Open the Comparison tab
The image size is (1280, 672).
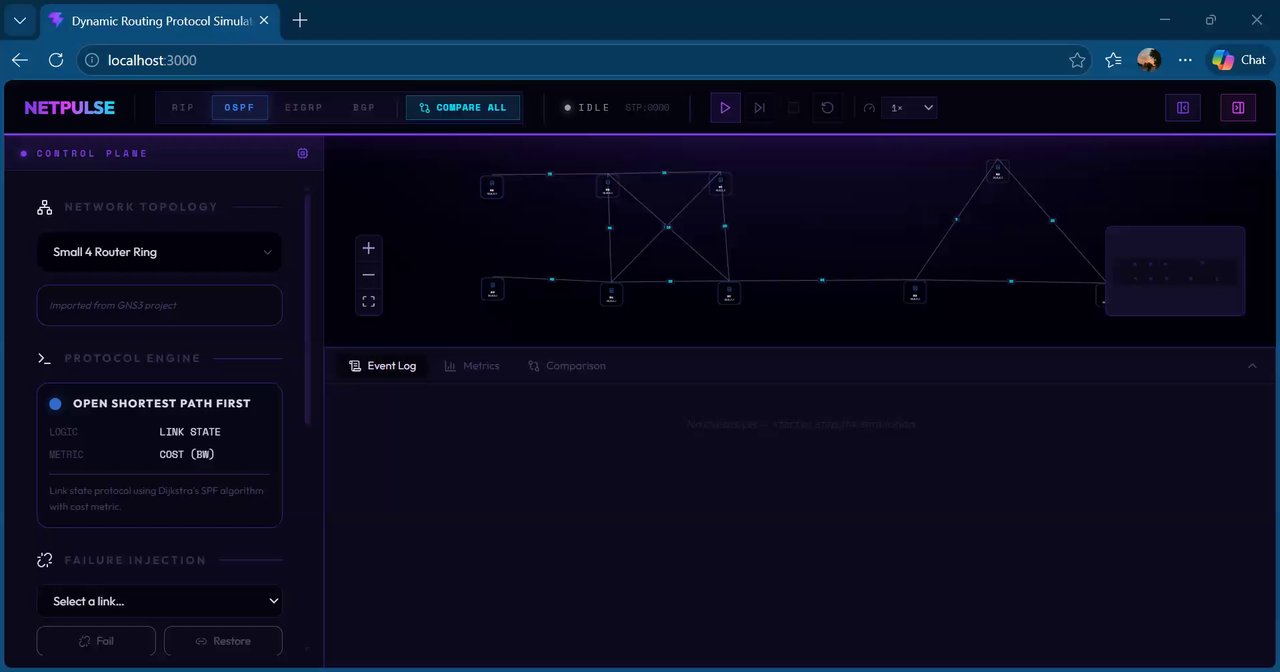[x=567, y=366]
